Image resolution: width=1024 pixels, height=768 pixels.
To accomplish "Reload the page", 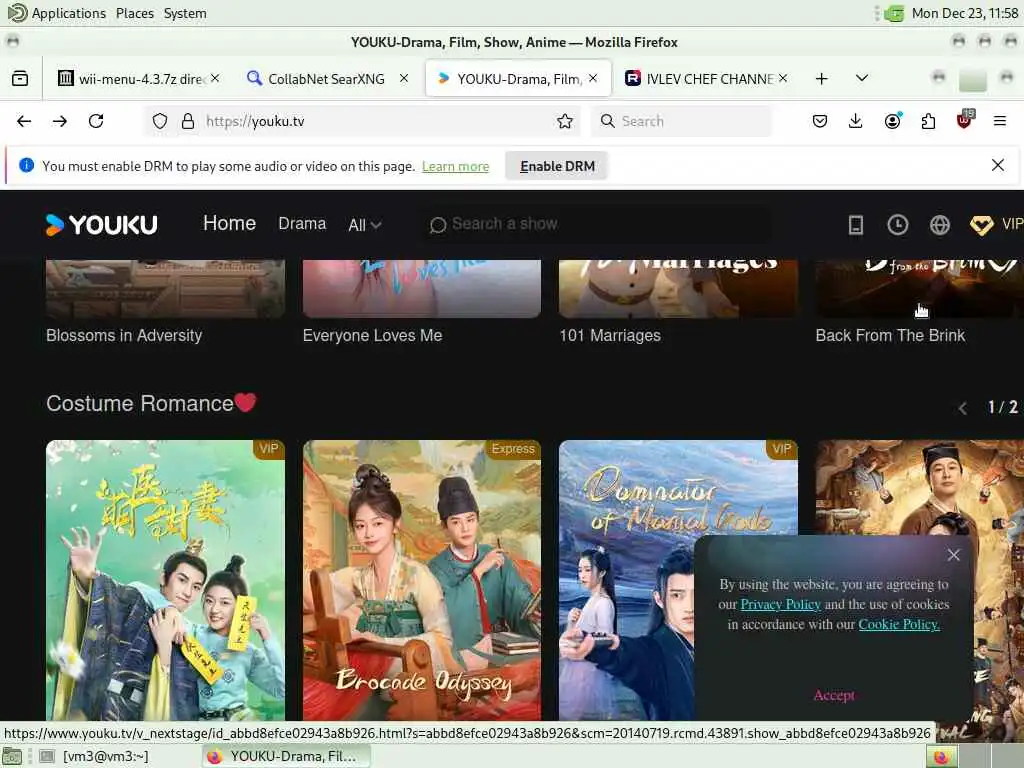I will coord(96,121).
